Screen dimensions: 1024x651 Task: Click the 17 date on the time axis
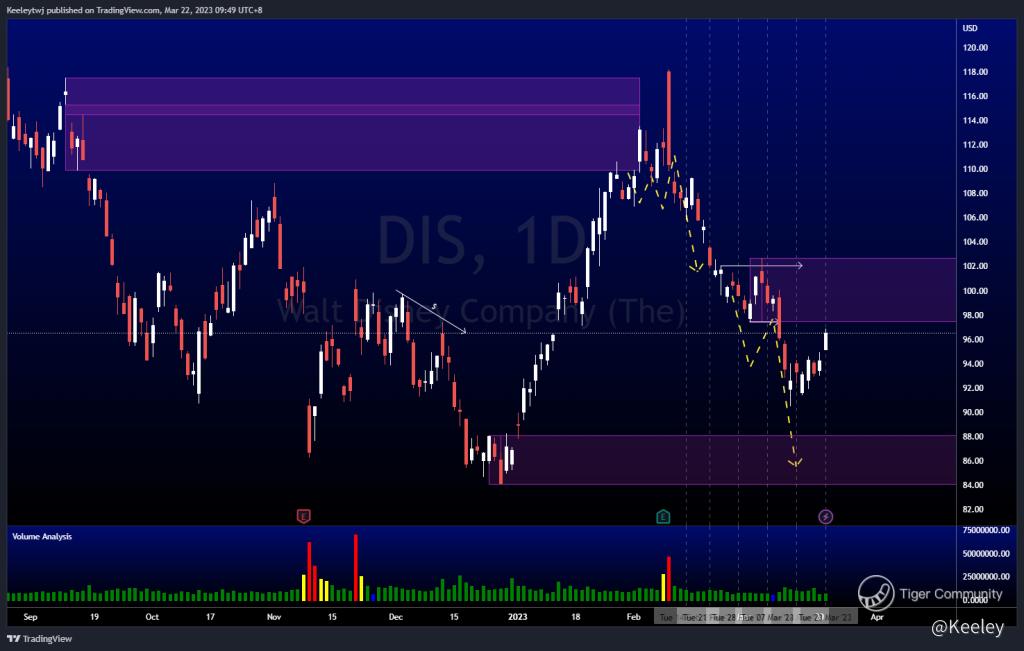[x=210, y=616]
